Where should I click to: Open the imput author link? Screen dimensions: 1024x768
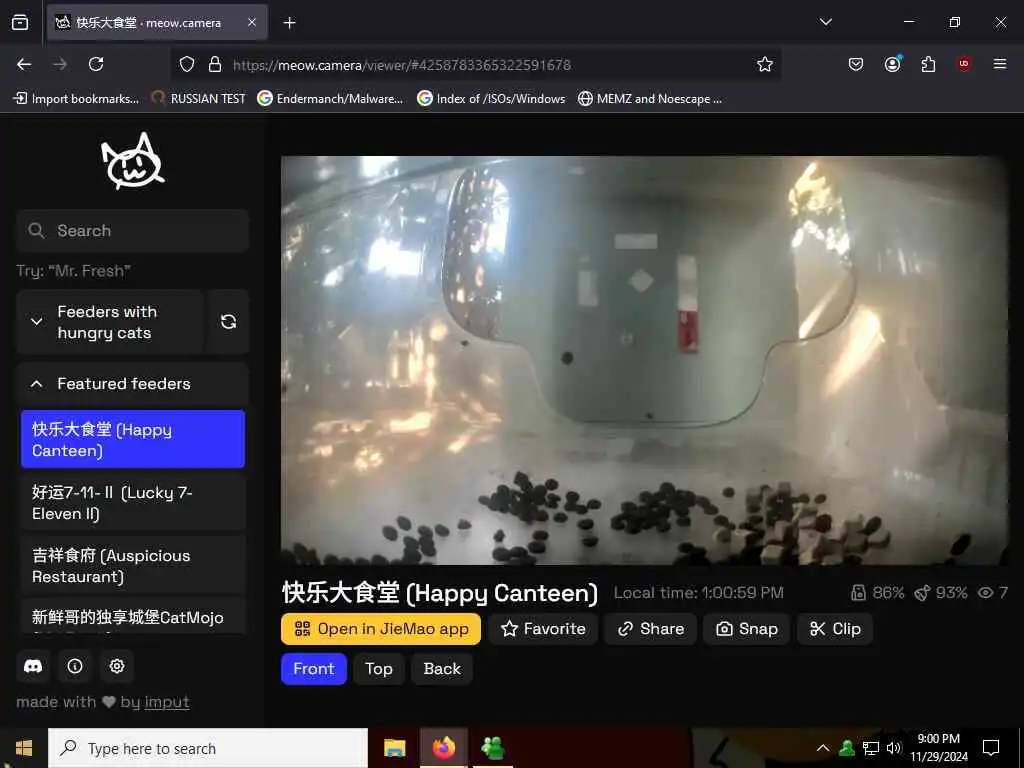[x=167, y=702]
